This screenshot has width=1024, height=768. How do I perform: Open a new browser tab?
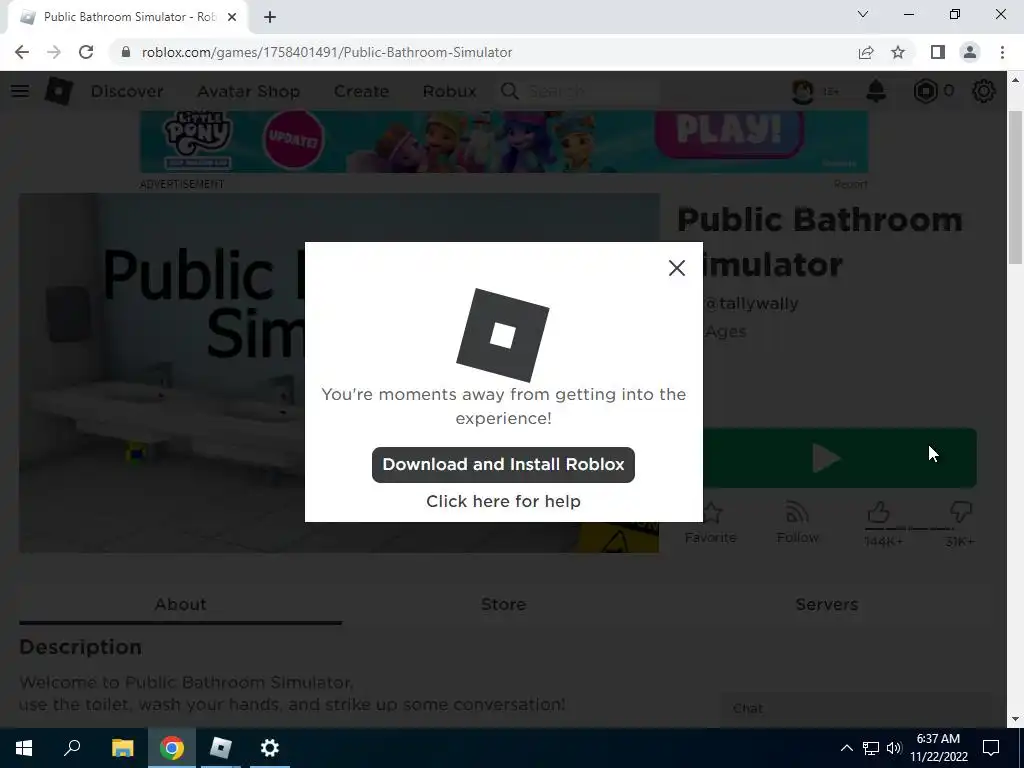pos(270,17)
